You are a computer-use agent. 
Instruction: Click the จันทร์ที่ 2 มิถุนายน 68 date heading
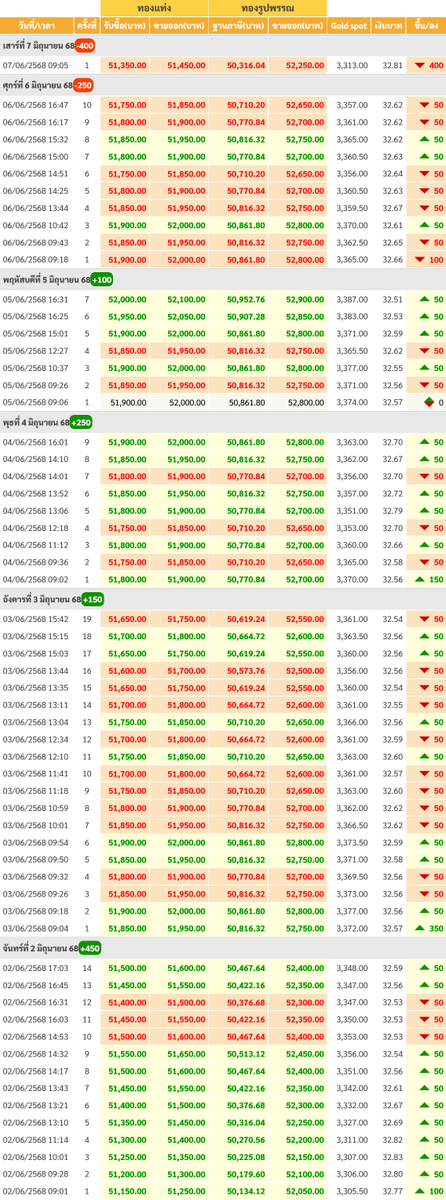point(40,948)
